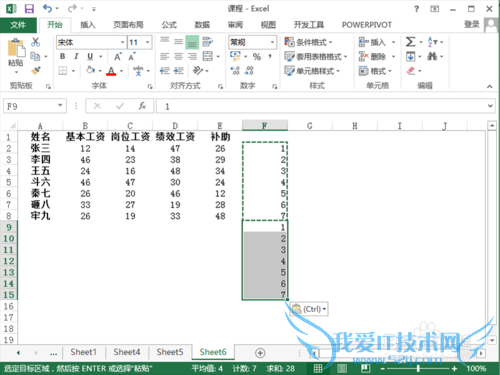Click the AutoSum sigma icon
Viewport: 500px width, 375px height.
(x=410, y=42)
